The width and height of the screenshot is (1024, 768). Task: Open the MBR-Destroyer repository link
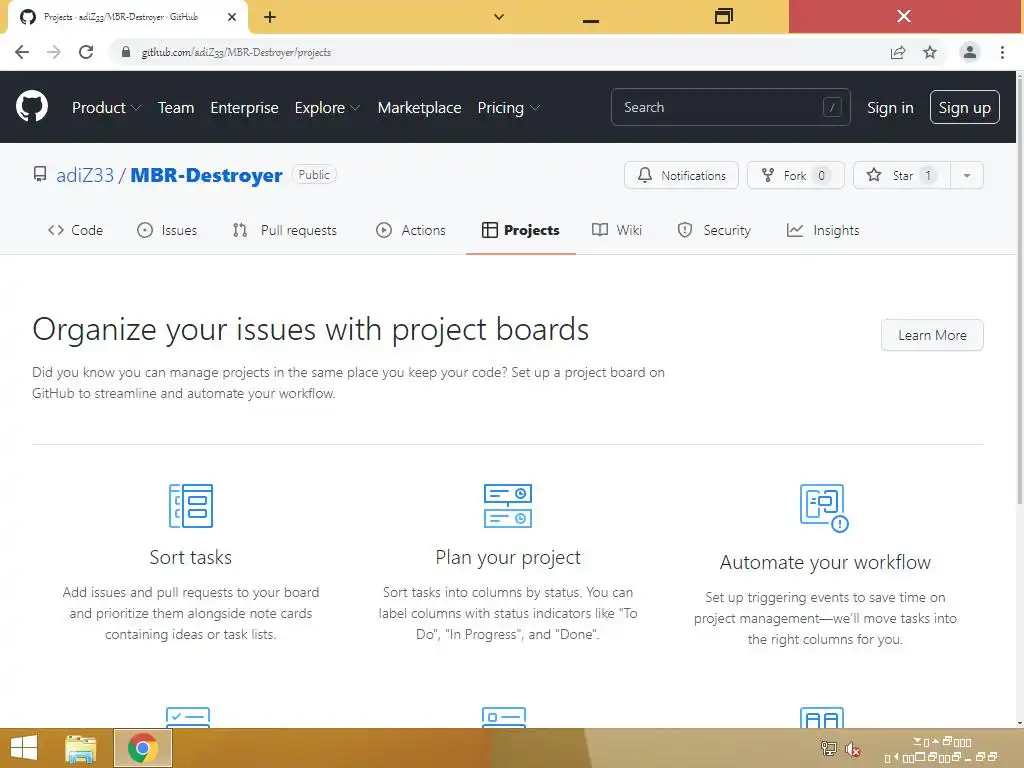[206, 175]
